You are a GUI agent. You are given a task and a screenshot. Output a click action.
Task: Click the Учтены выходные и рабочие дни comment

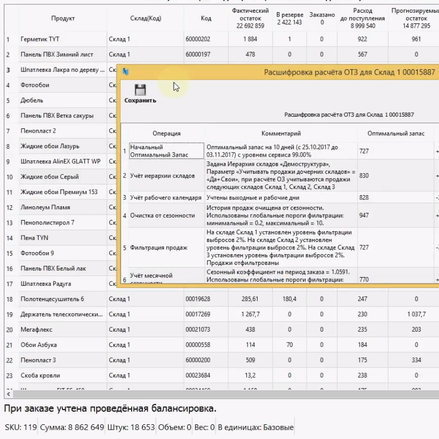tap(253, 198)
